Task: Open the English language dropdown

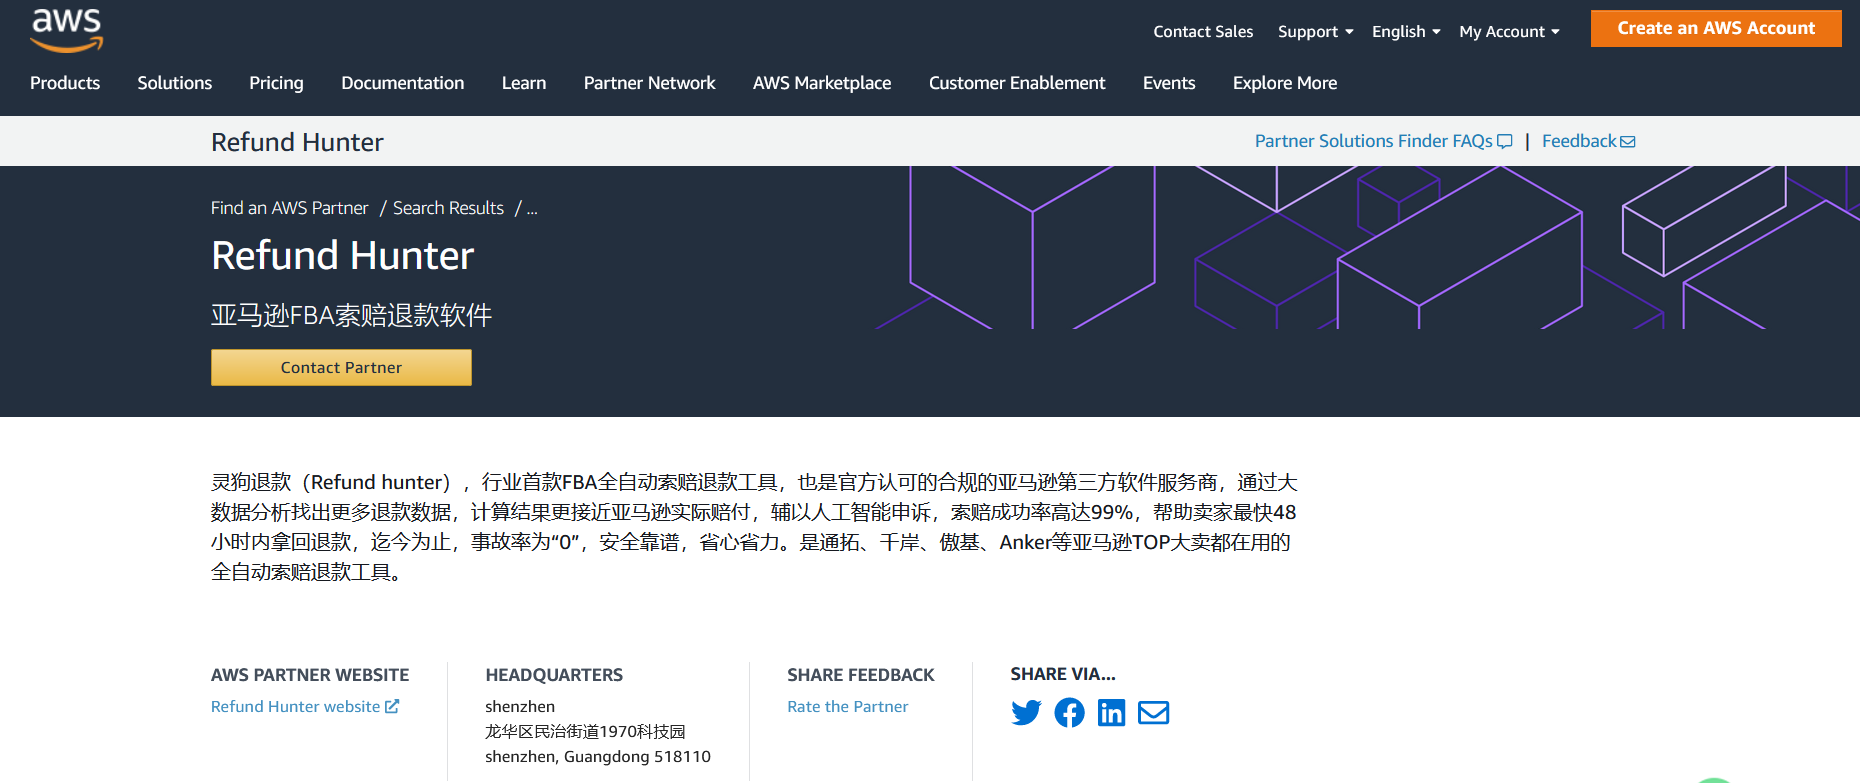Action: point(1406,32)
